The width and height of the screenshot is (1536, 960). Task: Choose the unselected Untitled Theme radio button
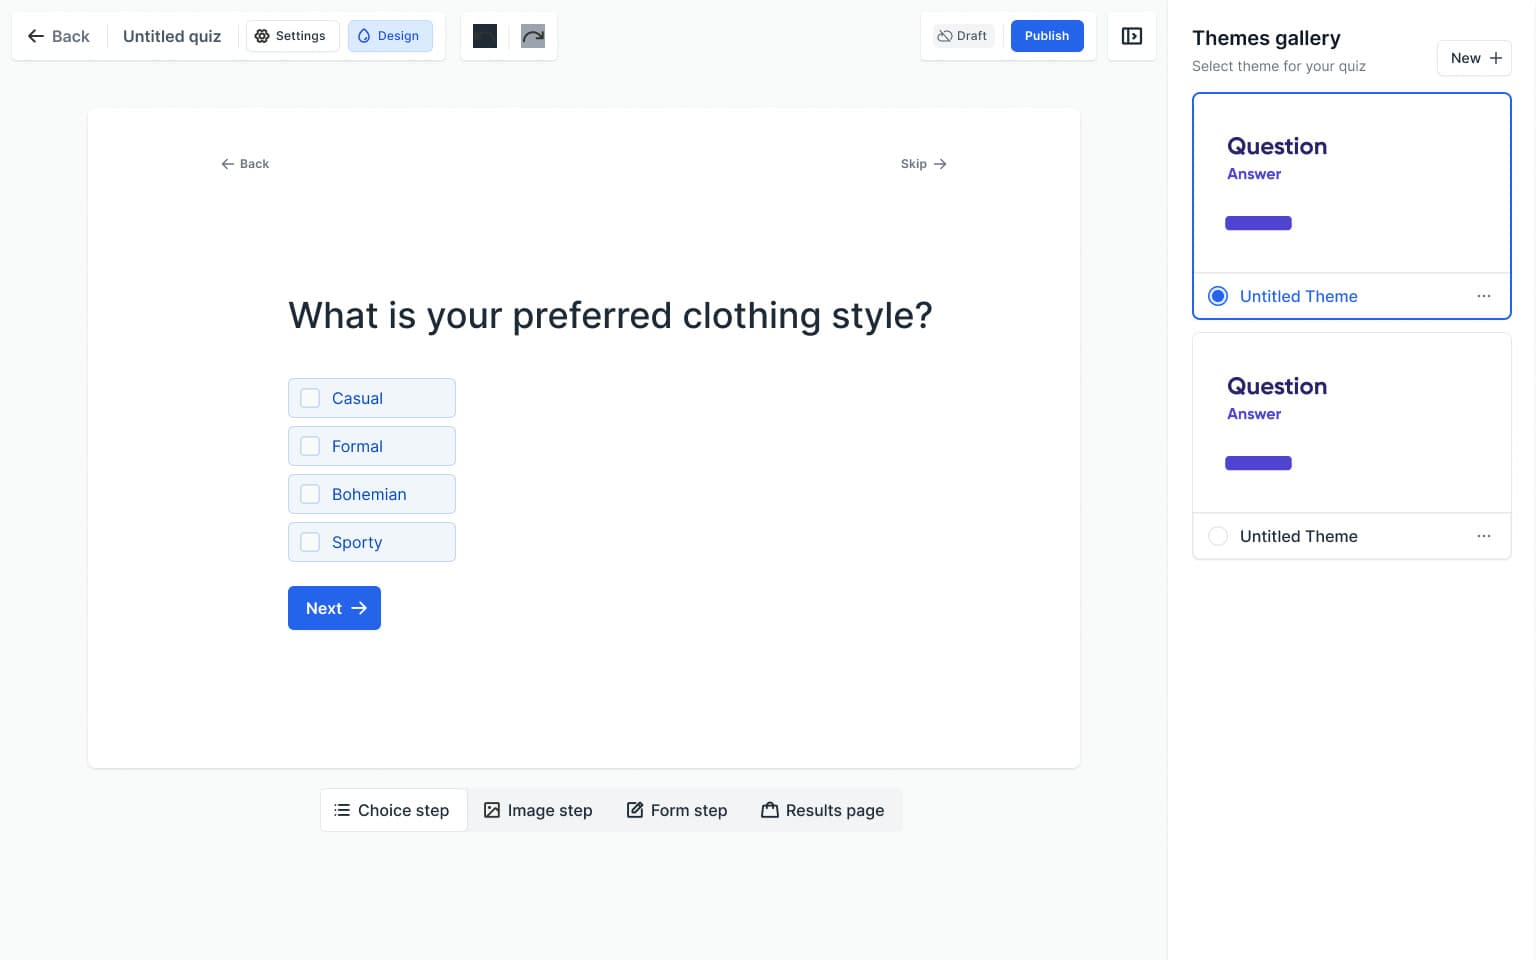point(1218,536)
